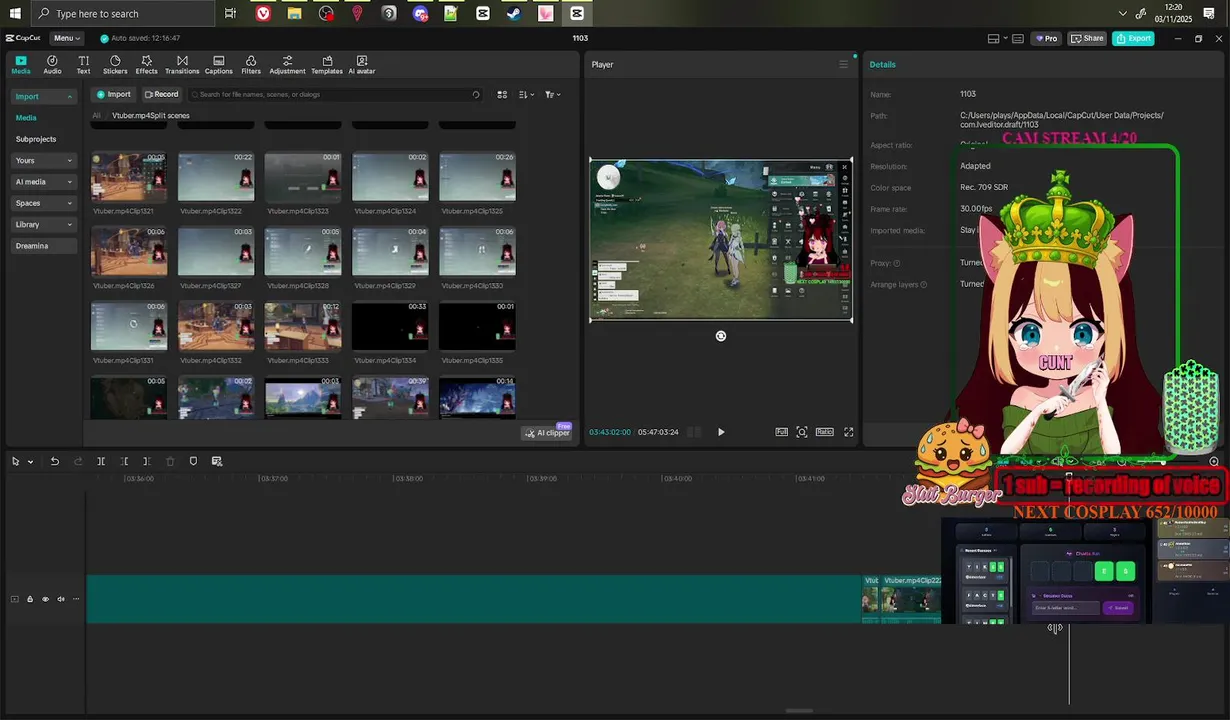Delete right of playhead icon
This screenshot has height=720, width=1230.
point(147,461)
